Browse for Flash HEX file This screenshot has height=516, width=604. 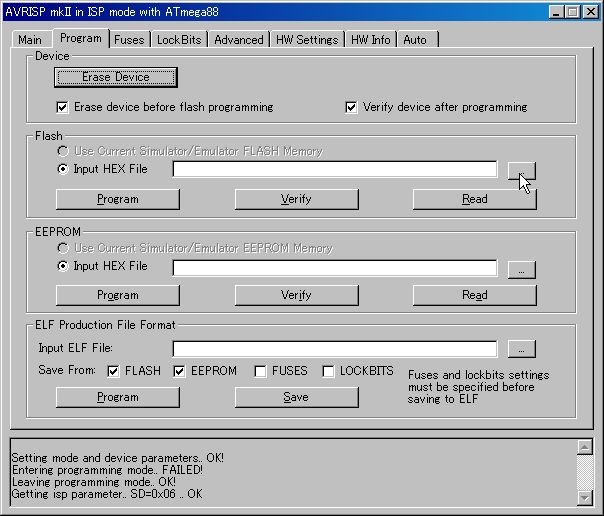522,171
